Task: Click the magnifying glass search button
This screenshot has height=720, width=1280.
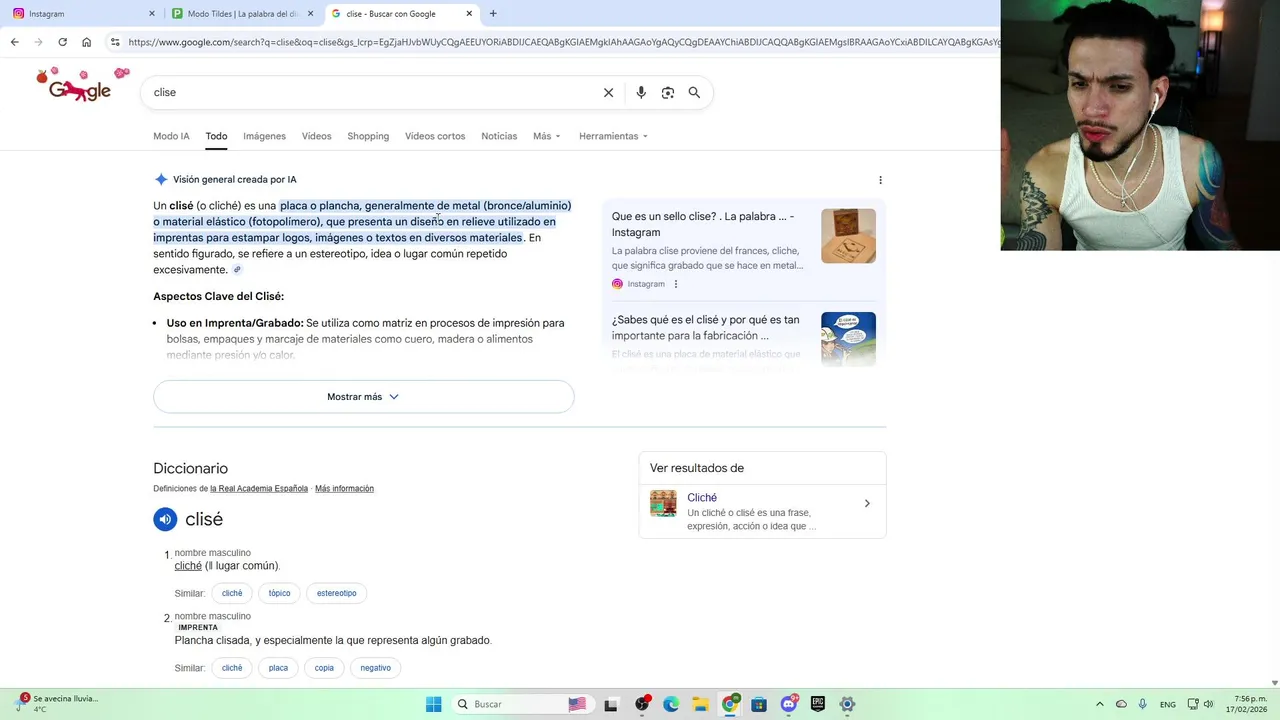Action: click(694, 92)
